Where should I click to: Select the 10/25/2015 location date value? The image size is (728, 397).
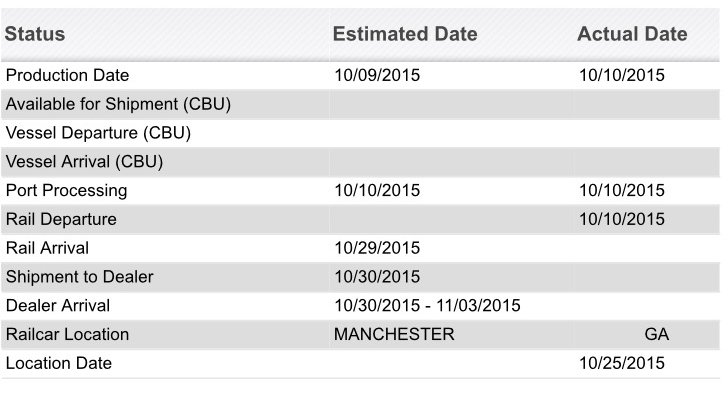[622, 363]
